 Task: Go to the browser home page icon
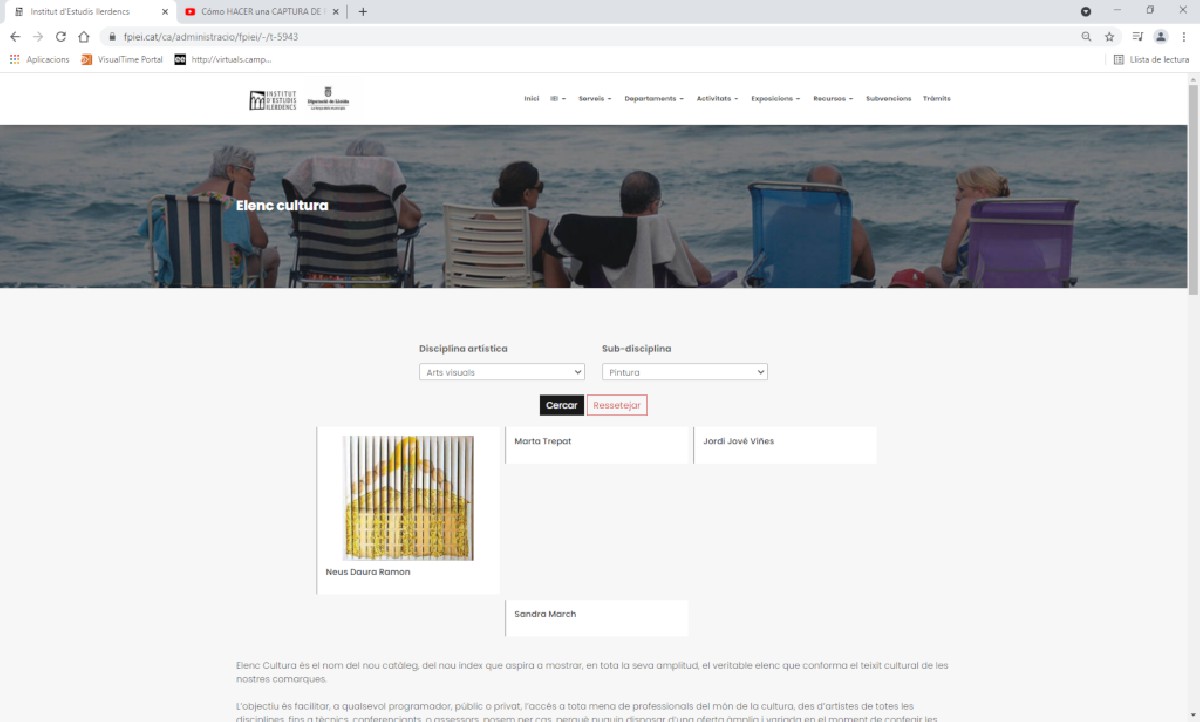pos(84,37)
